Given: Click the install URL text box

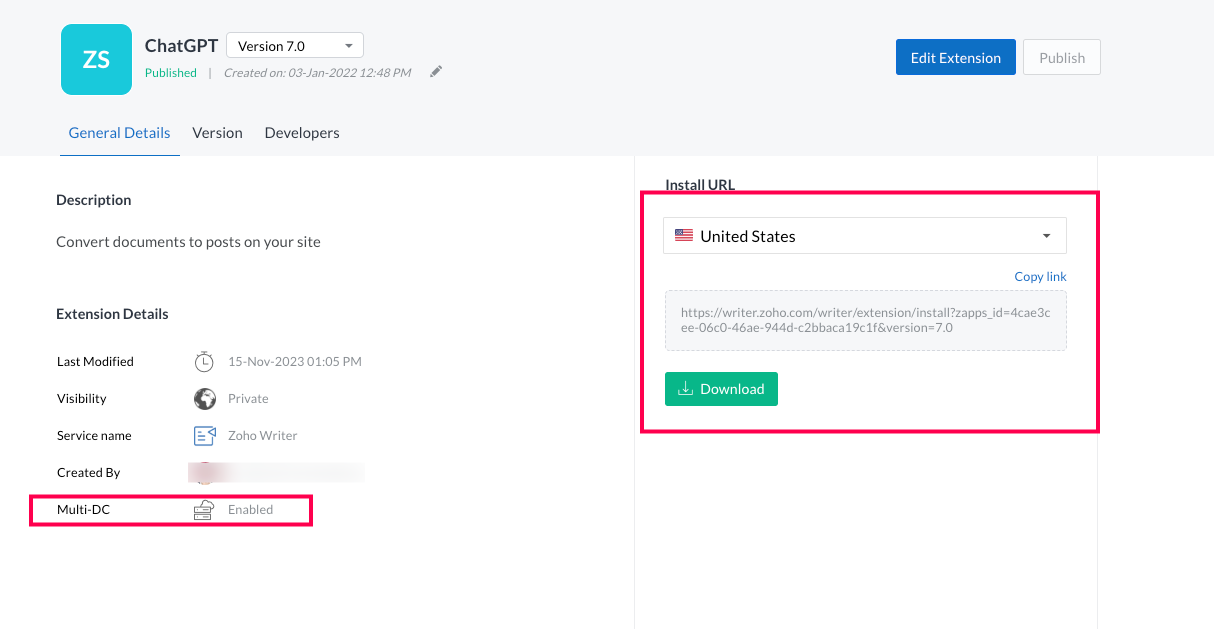Looking at the screenshot, I should pyautogui.click(x=865, y=320).
